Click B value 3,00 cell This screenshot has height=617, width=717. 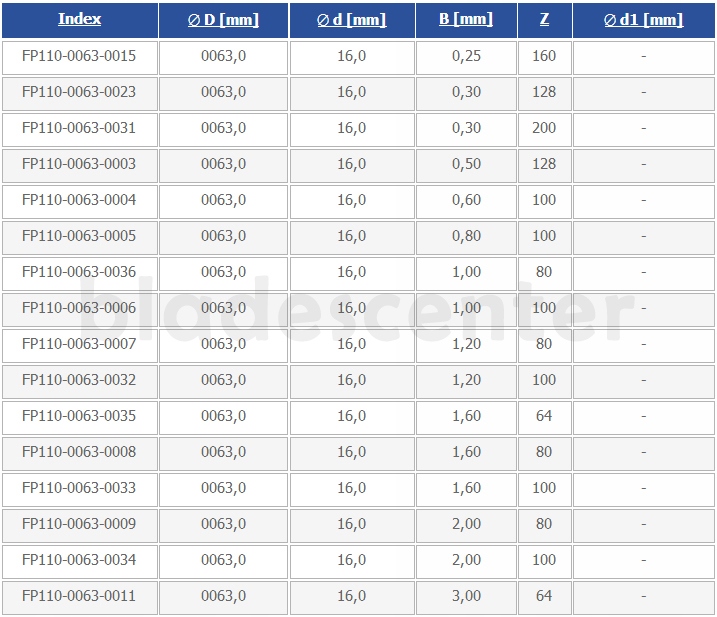click(x=466, y=598)
